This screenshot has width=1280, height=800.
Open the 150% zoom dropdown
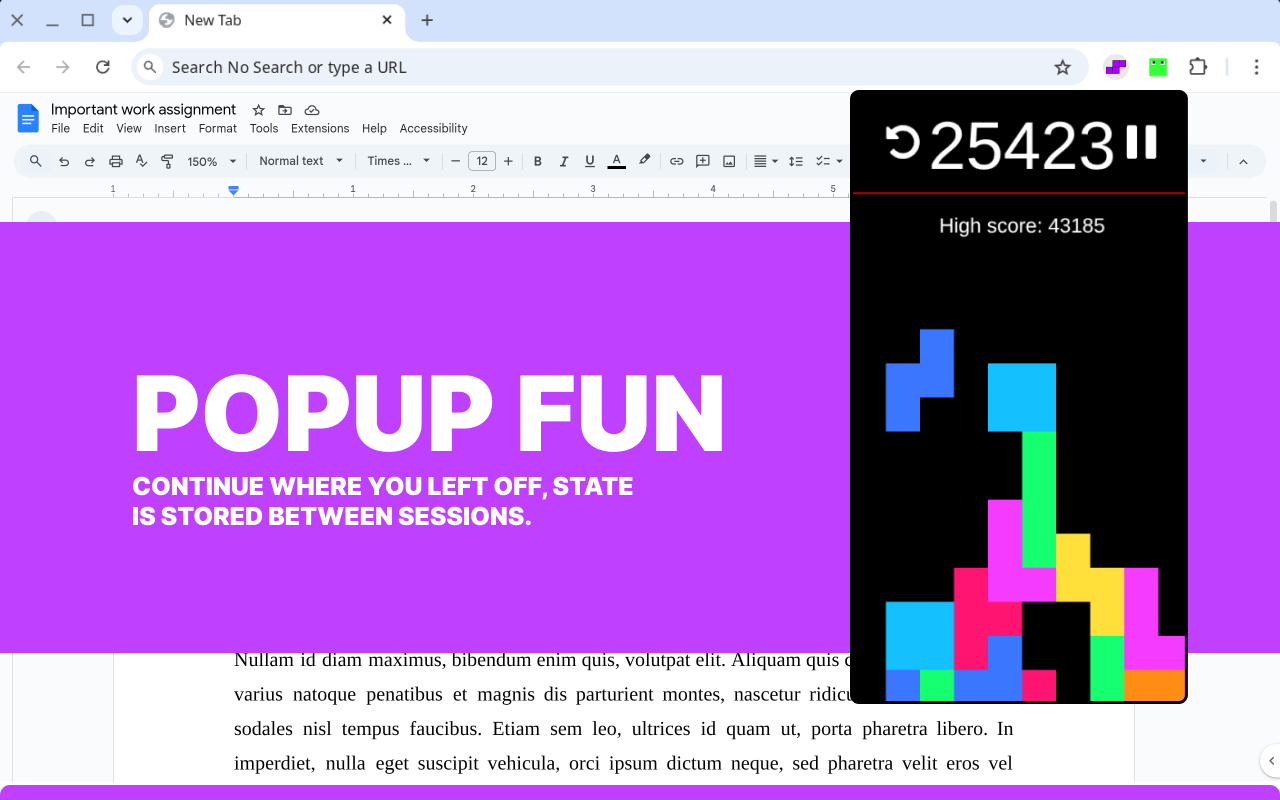coord(212,161)
